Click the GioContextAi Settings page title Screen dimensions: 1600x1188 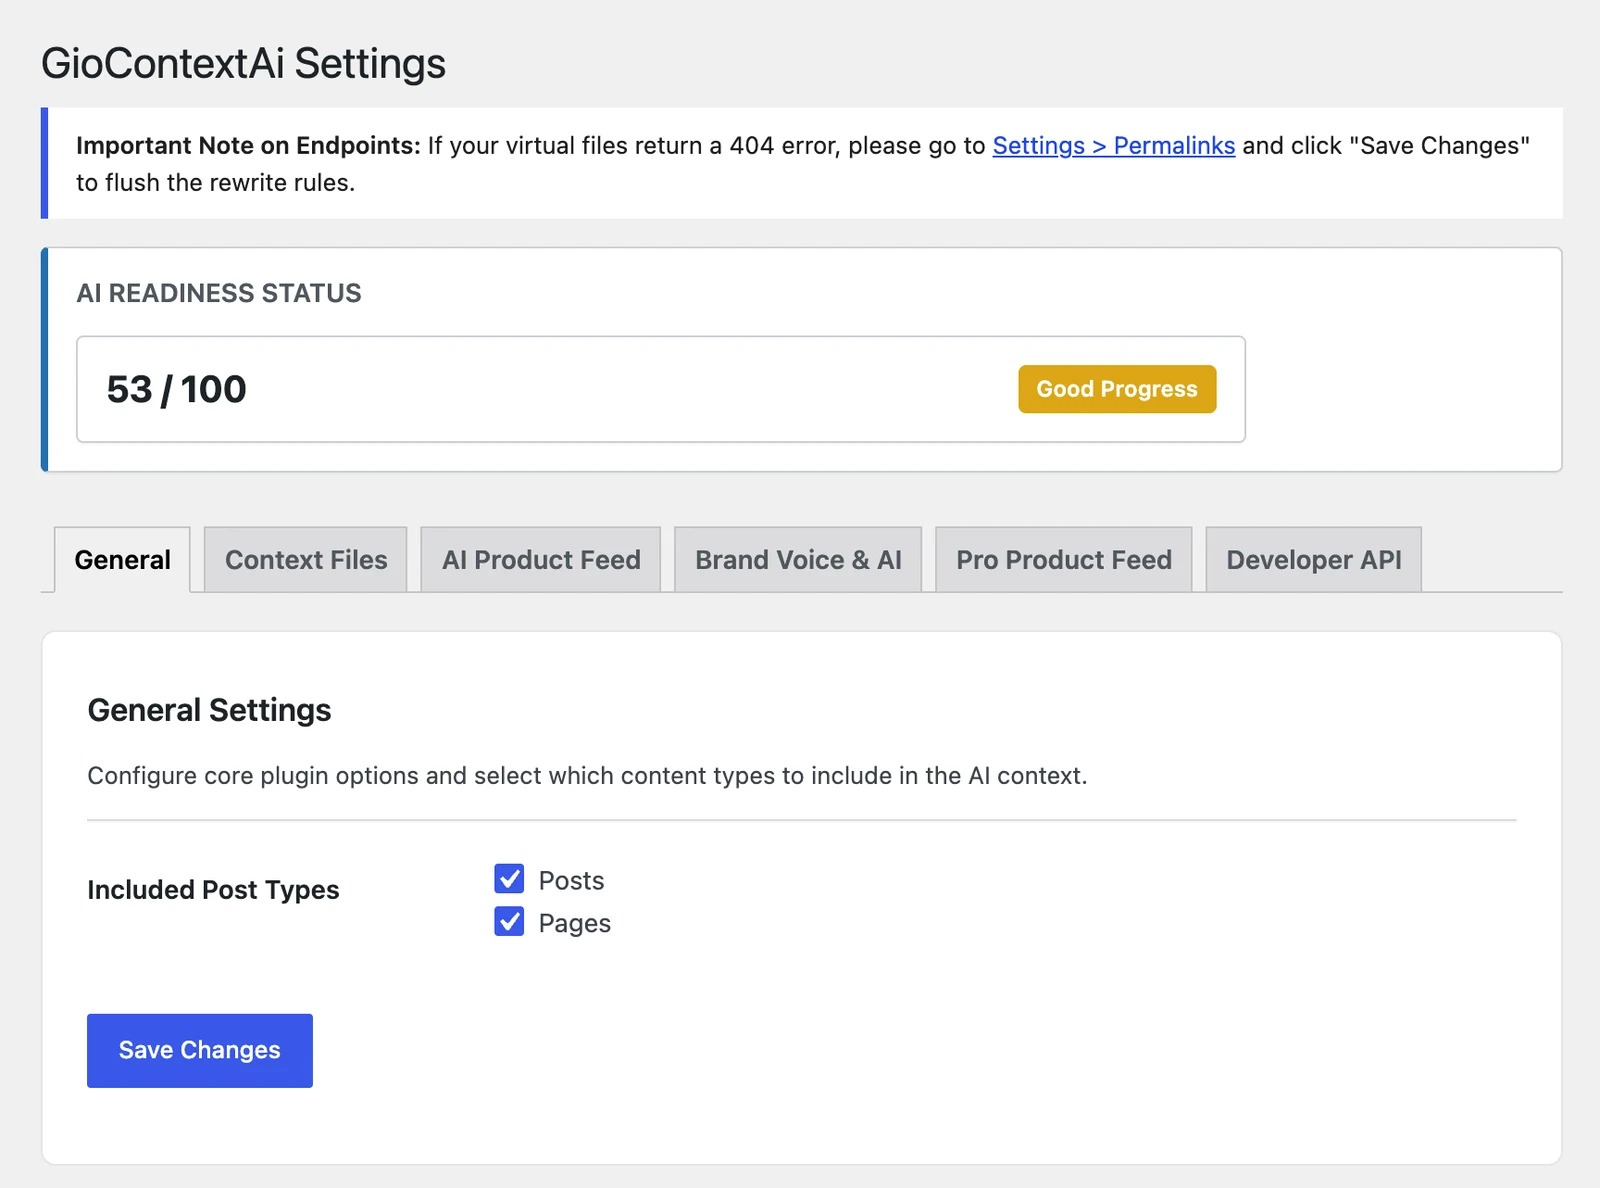(x=243, y=64)
